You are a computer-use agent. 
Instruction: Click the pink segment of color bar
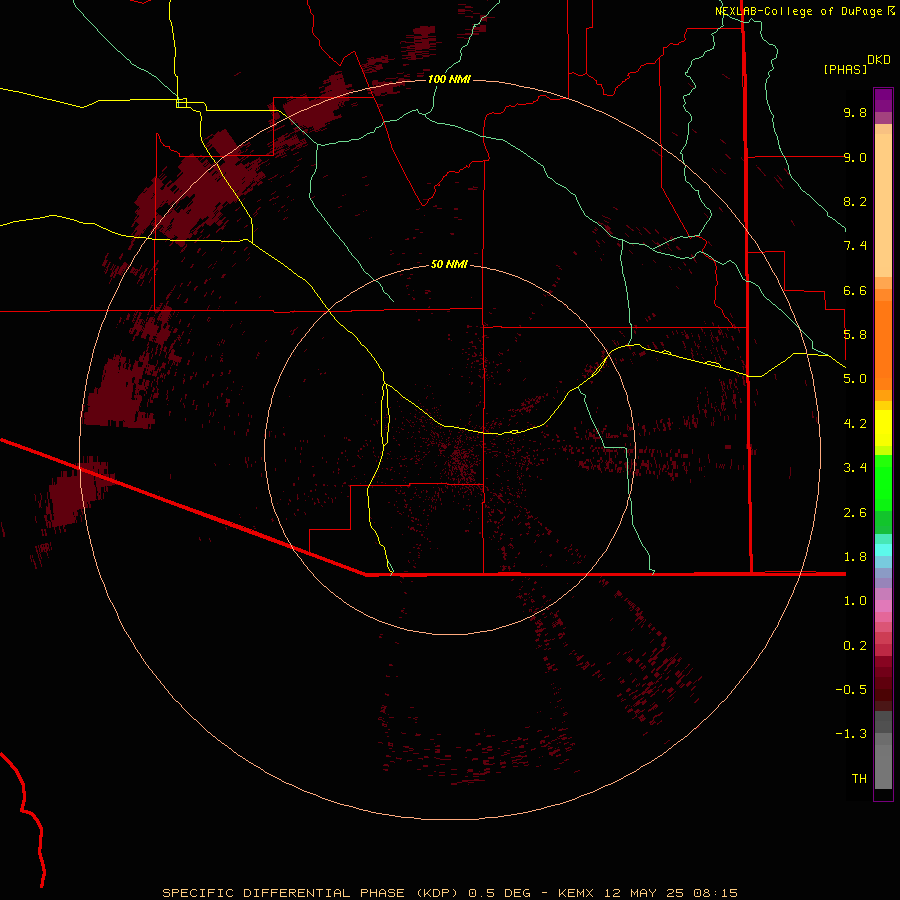click(883, 606)
